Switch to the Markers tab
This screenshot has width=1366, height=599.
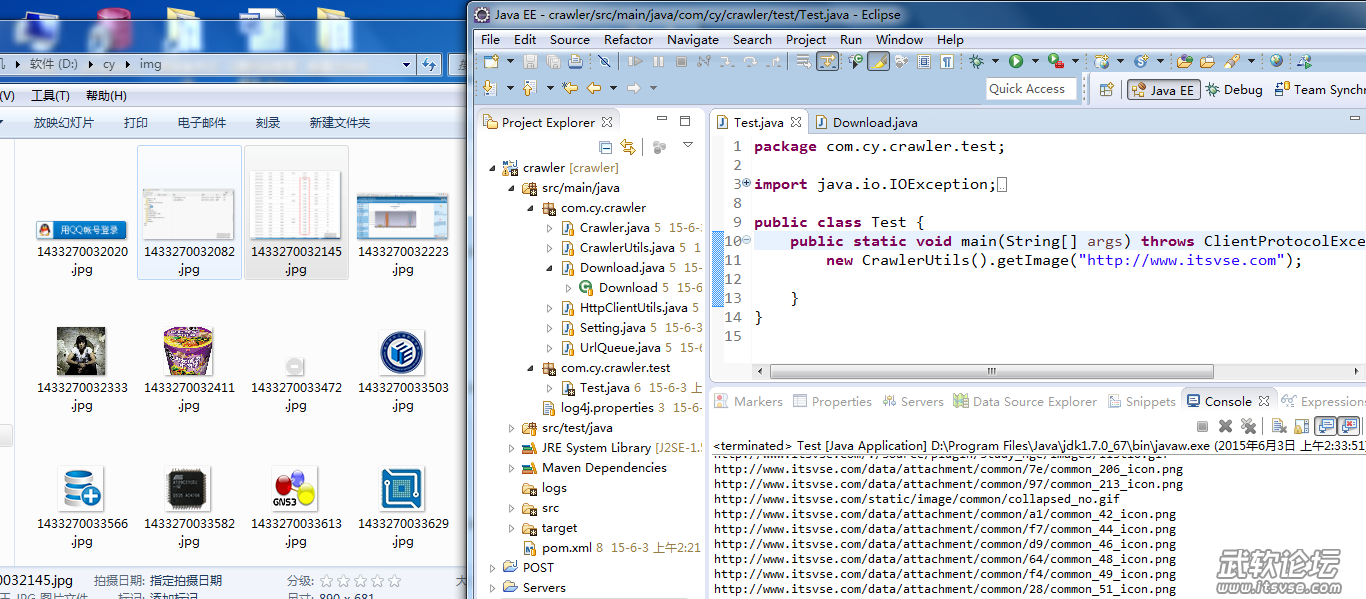pos(749,401)
